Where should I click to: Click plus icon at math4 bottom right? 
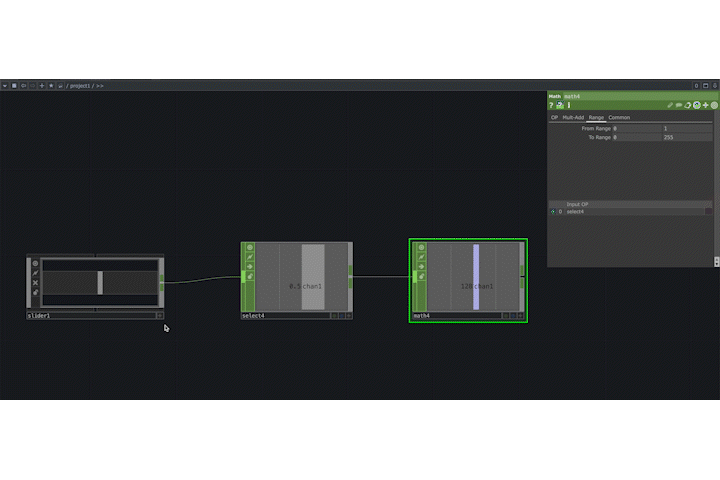(x=520, y=316)
